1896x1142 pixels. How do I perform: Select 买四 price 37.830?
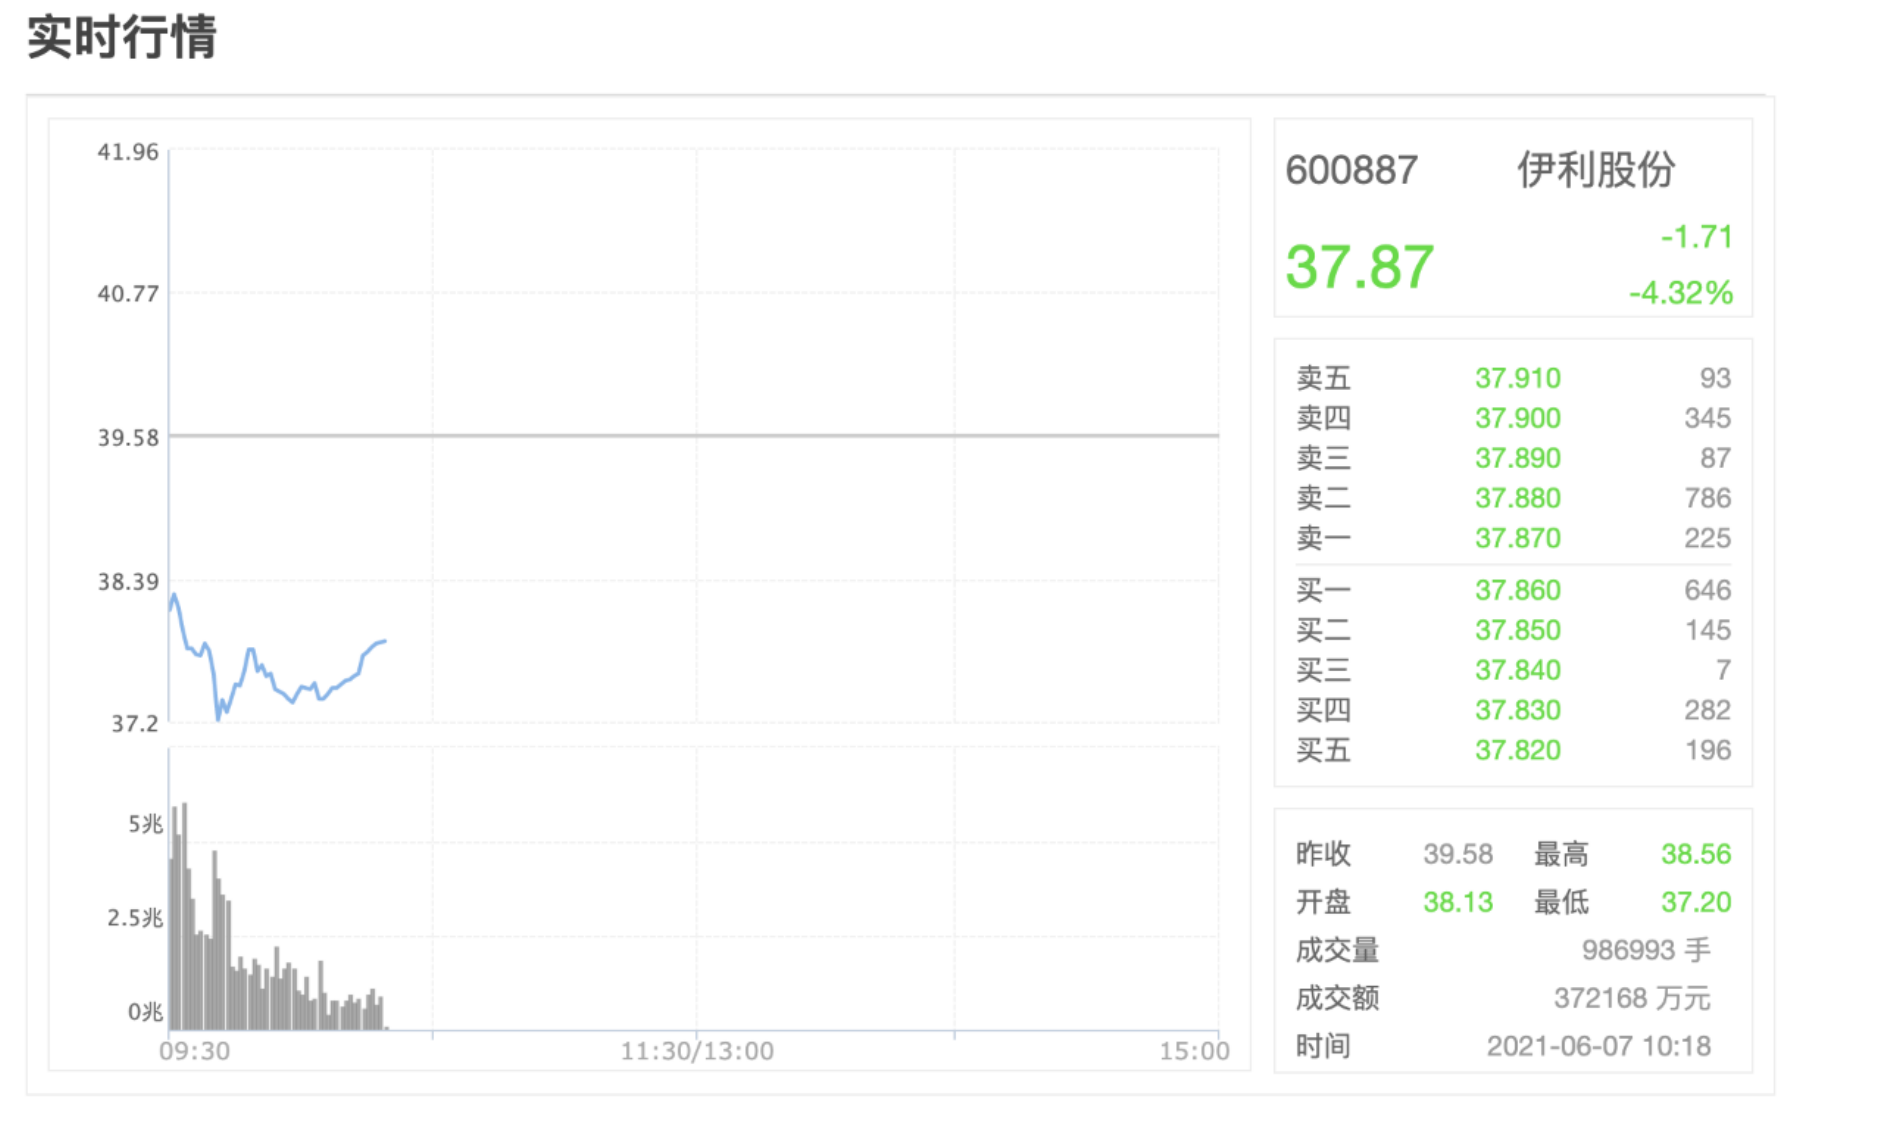[1517, 710]
